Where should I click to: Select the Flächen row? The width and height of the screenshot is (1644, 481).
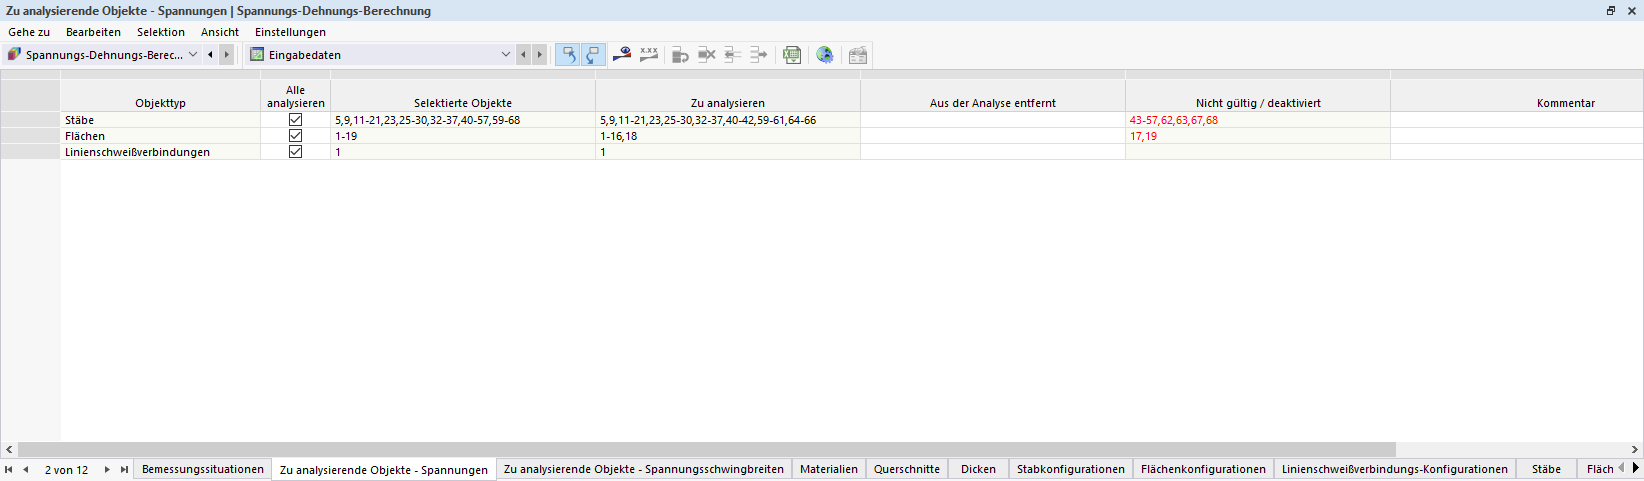click(30, 136)
